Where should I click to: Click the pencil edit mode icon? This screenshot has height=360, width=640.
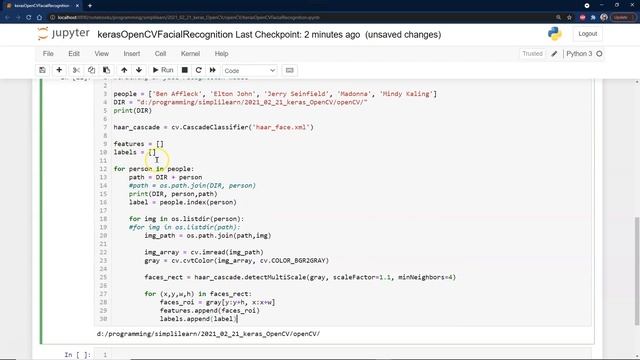coord(554,53)
